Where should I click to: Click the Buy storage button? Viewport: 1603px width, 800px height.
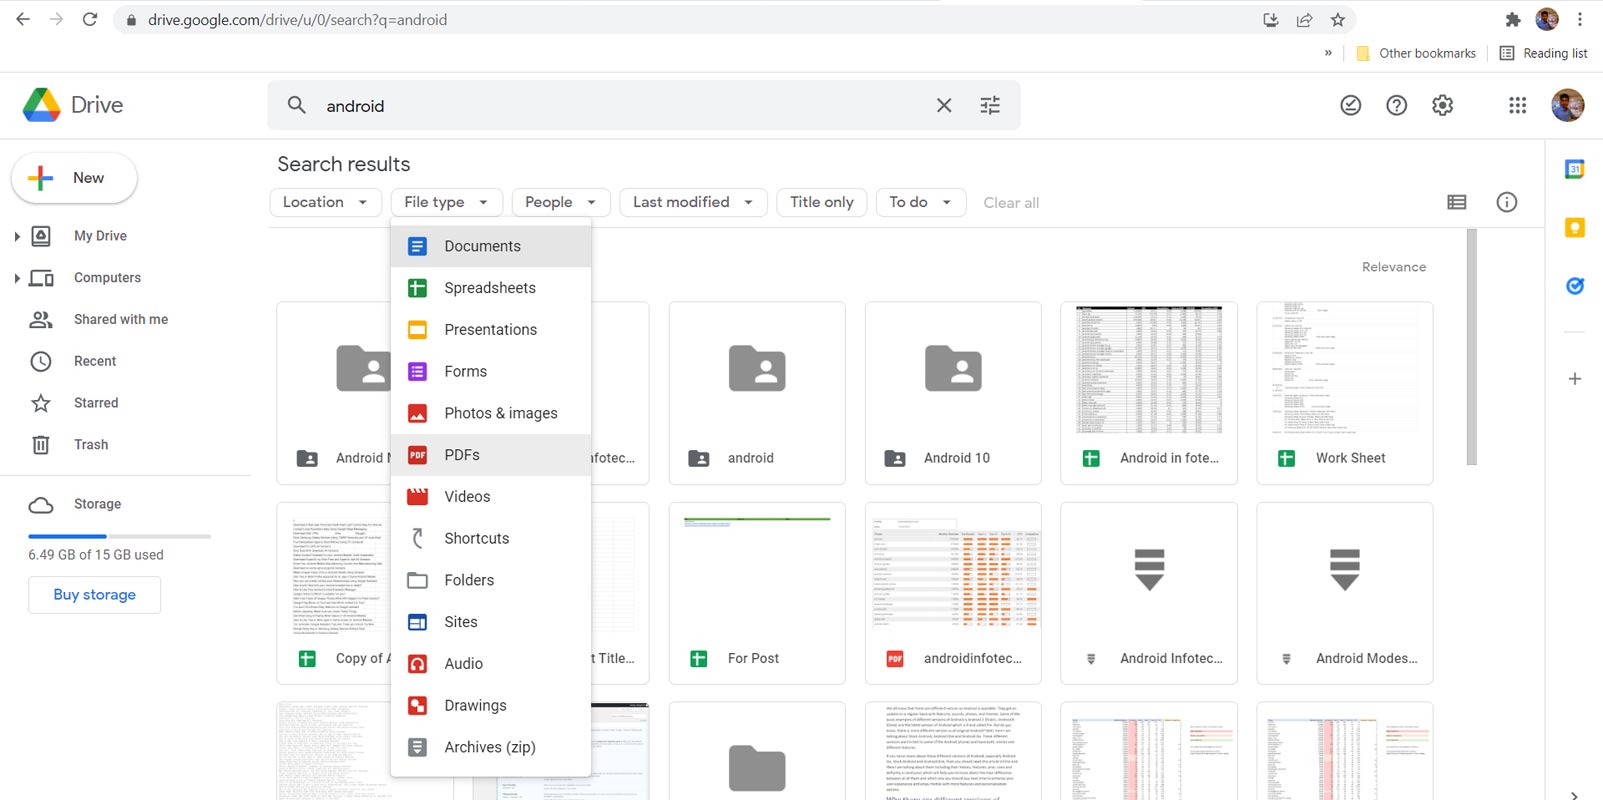[94, 595]
